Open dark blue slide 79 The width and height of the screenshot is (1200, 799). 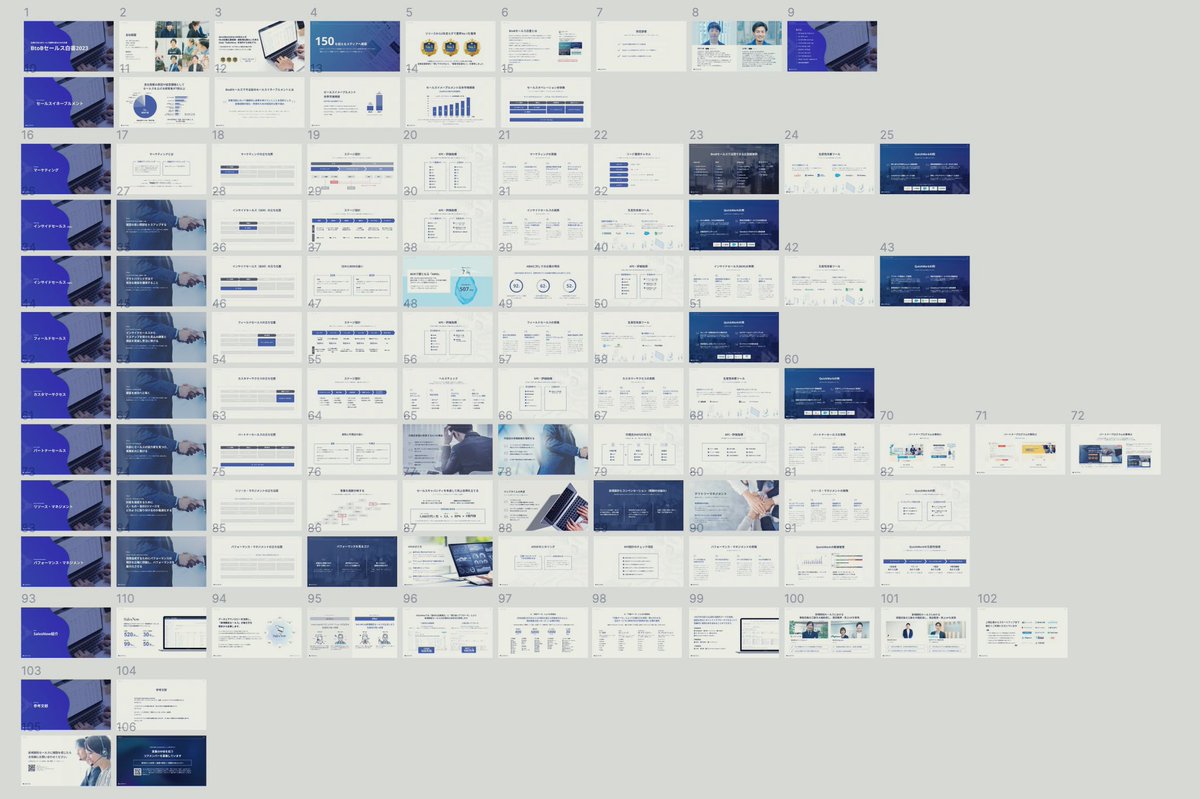coord(640,505)
